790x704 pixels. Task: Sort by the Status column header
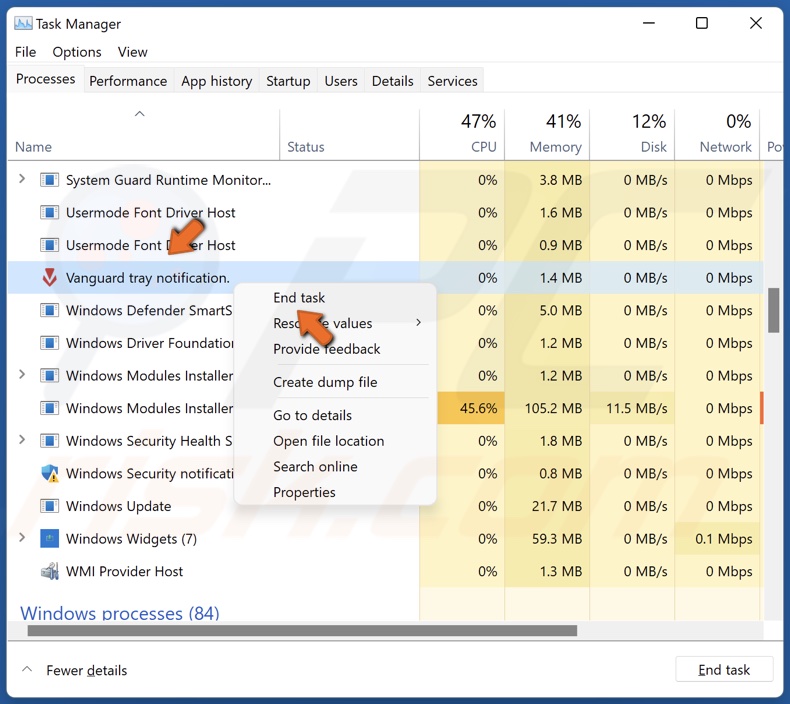click(350, 134)
